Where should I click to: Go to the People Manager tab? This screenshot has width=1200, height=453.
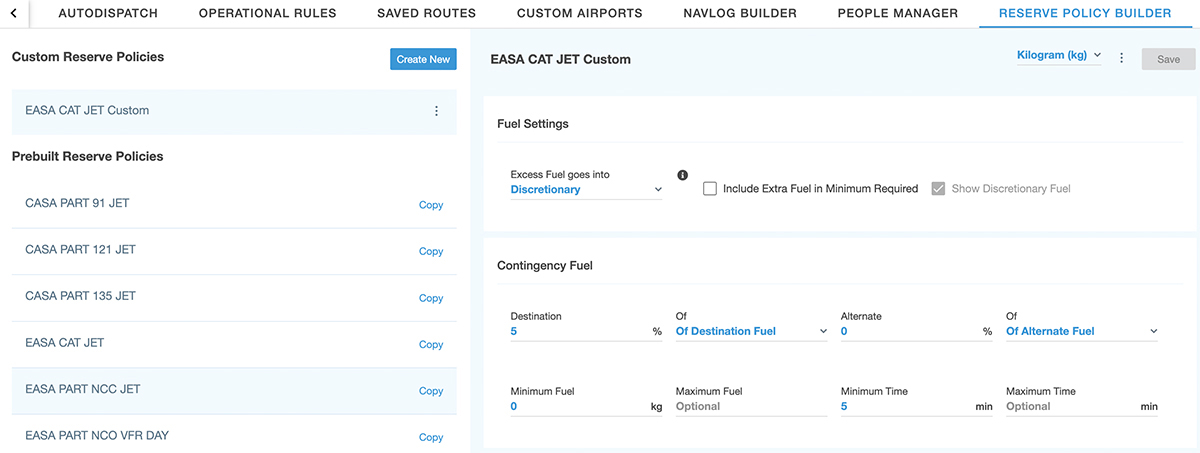pyautogui.click(x=897, y=14)
